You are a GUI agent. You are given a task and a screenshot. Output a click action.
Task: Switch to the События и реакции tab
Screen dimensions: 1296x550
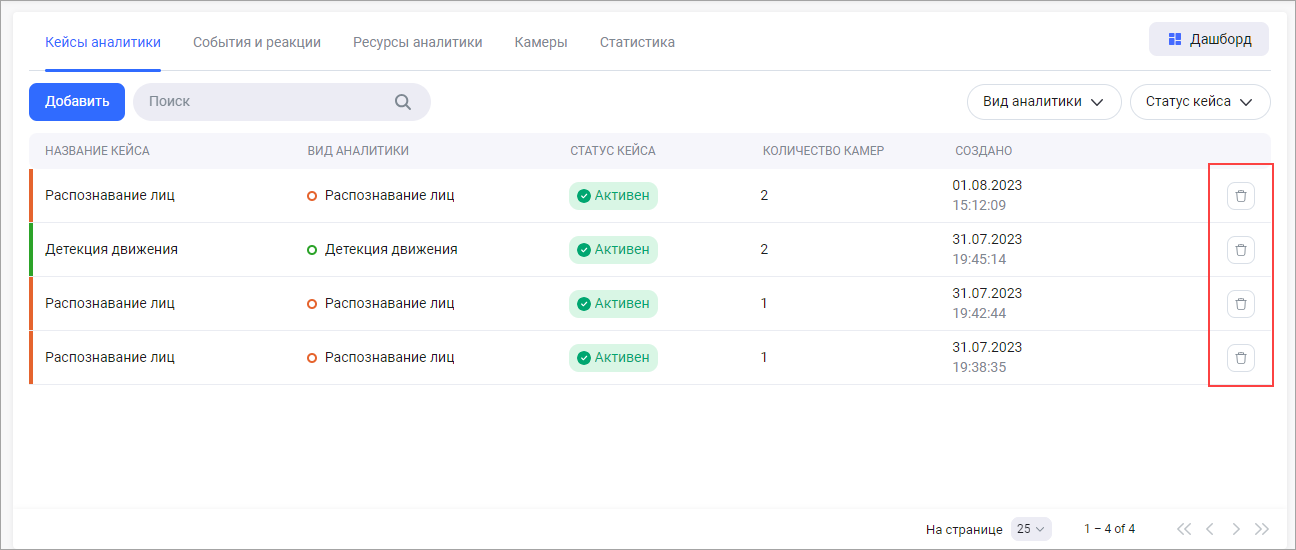point(256,42)
